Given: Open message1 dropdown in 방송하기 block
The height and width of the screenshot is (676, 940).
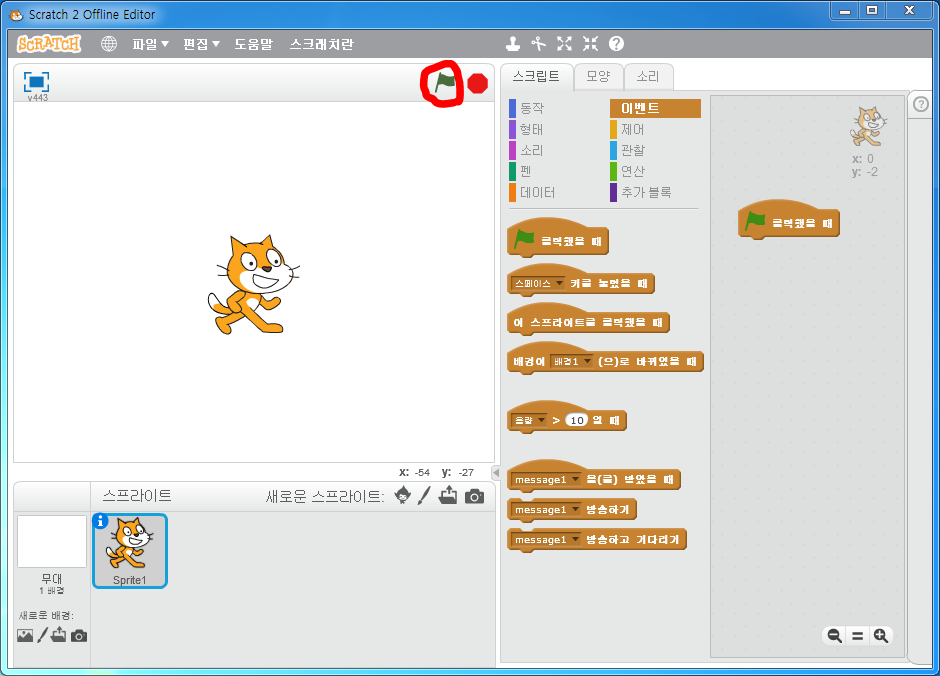Looking at the screenshot, I should click(546, 509).
